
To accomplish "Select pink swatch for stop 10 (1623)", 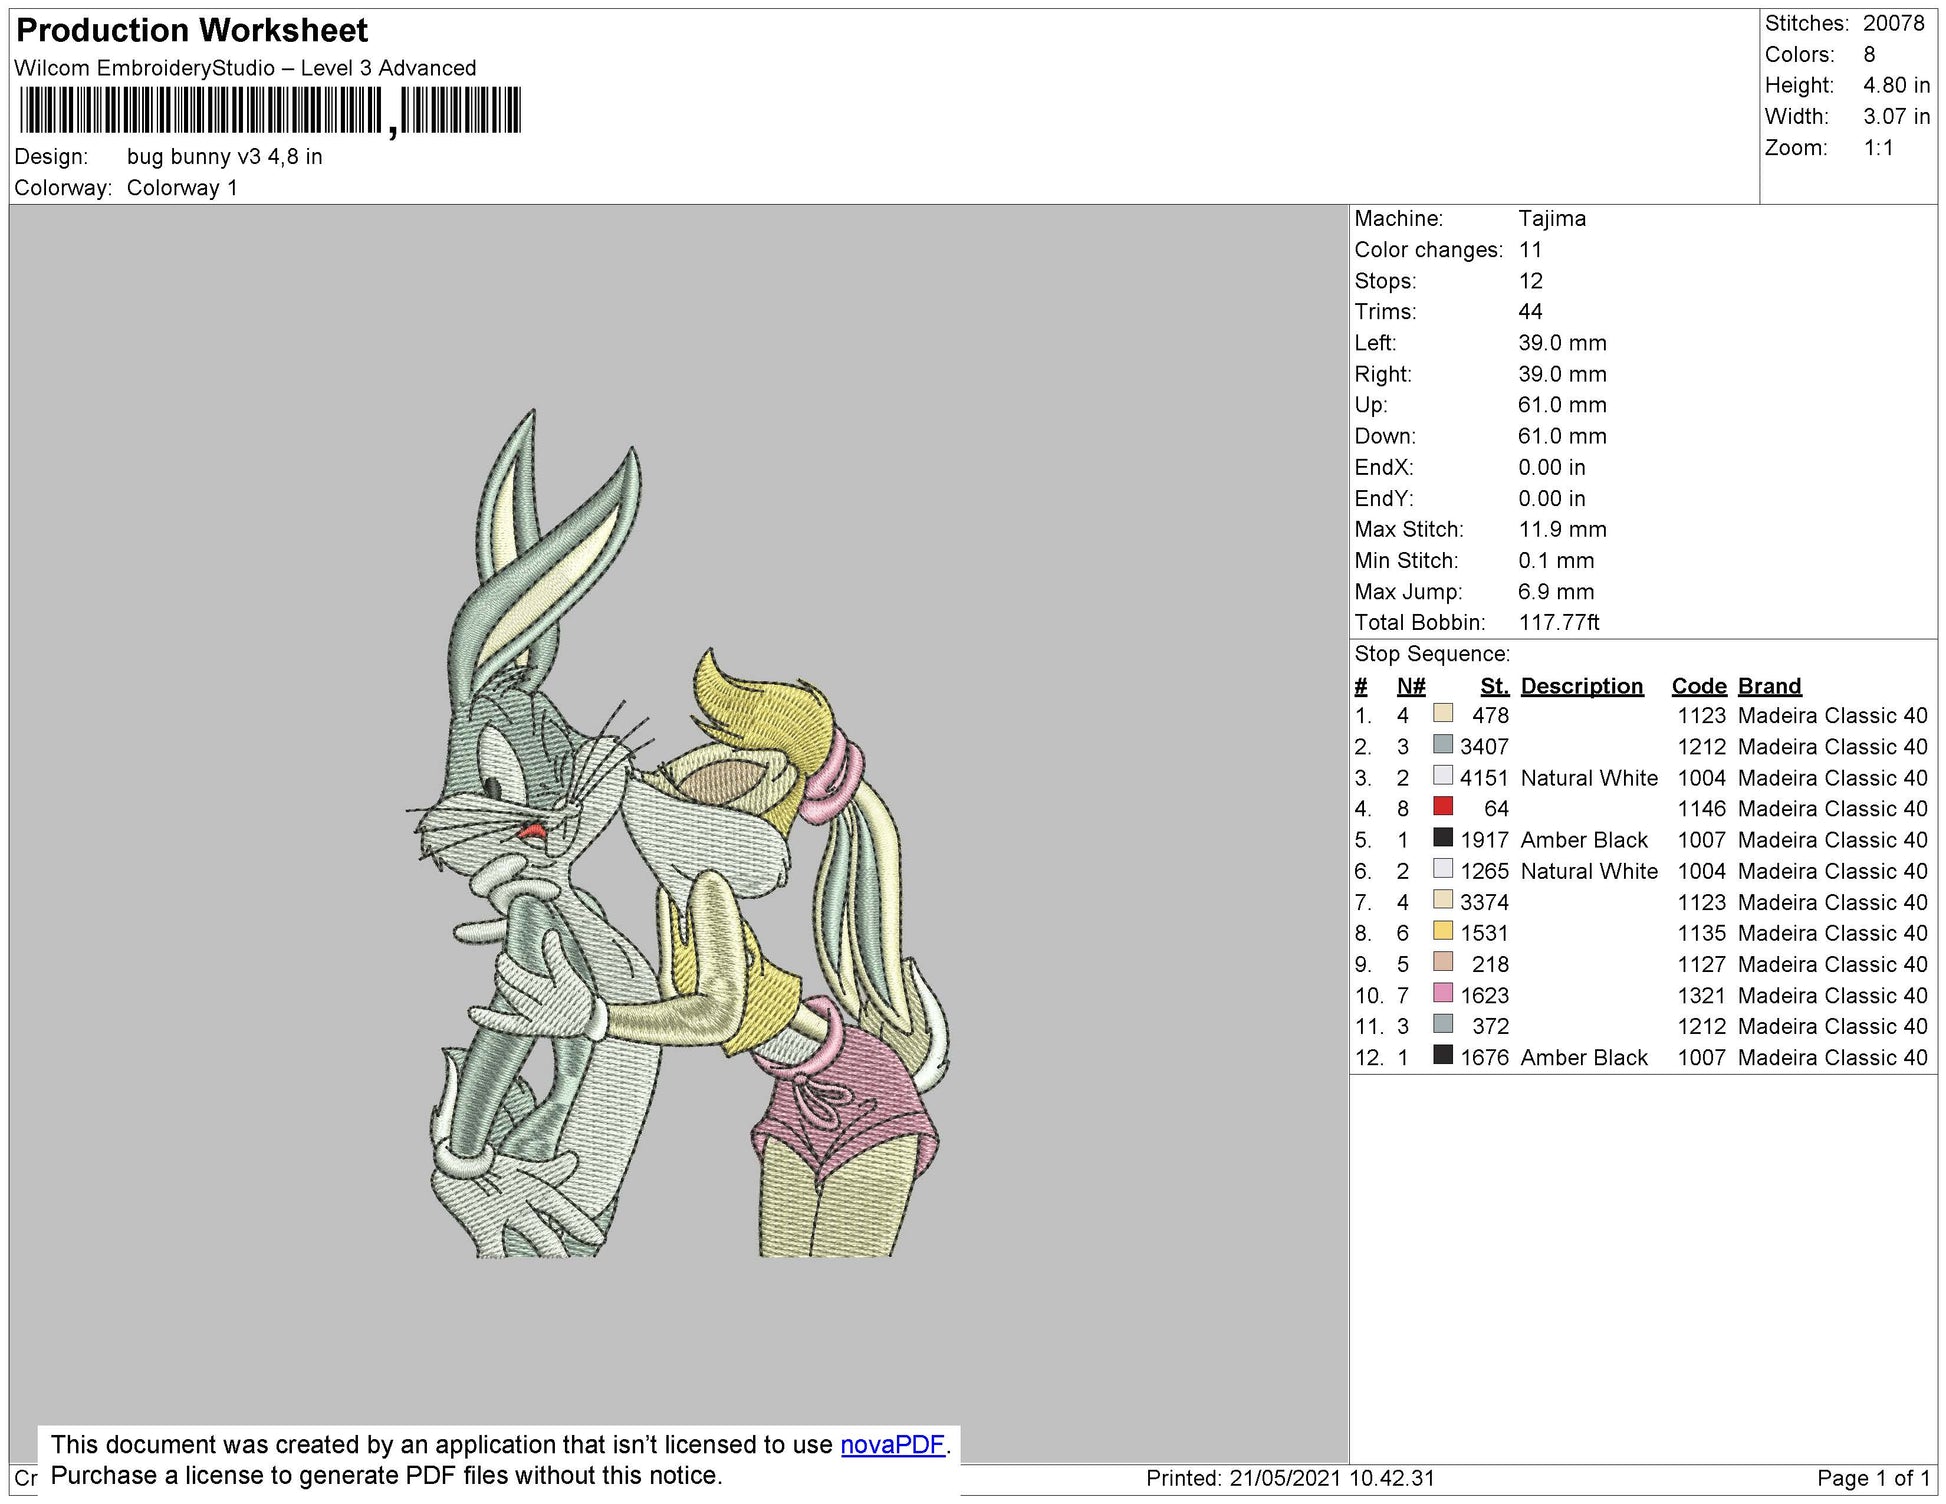I will pyautogui.click(x=1443, y=992).
